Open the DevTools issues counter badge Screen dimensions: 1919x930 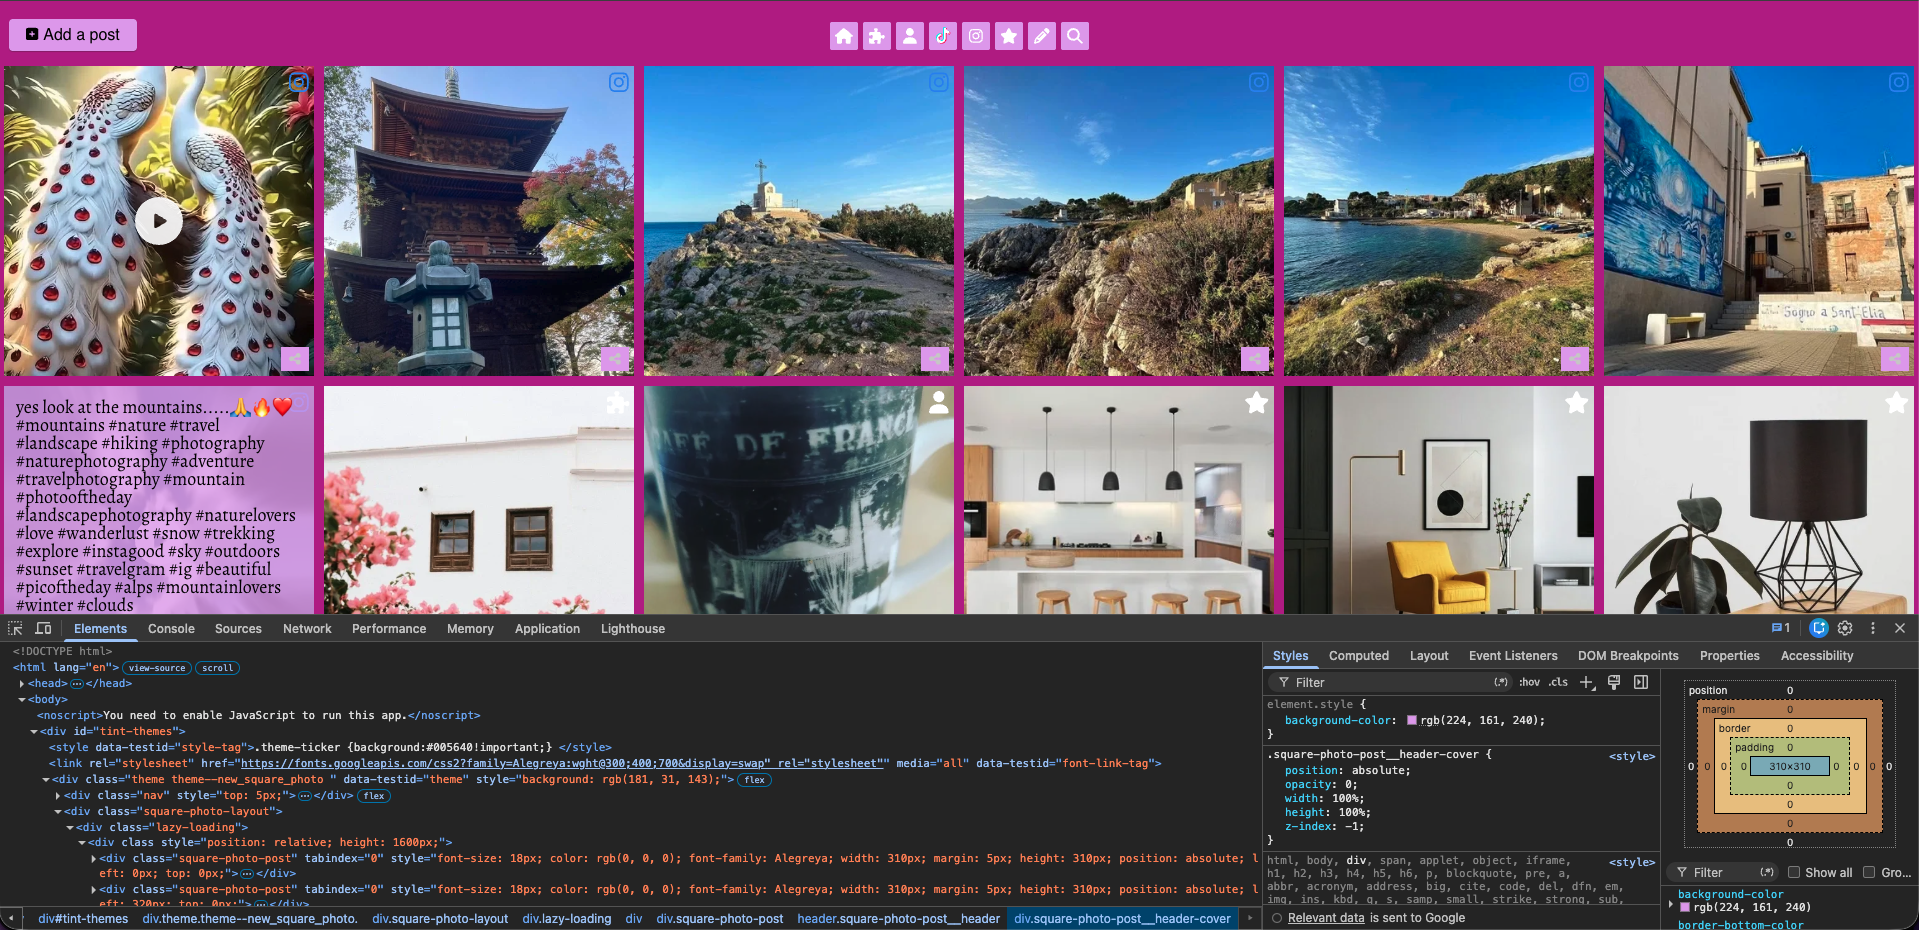pos(1781,628)
